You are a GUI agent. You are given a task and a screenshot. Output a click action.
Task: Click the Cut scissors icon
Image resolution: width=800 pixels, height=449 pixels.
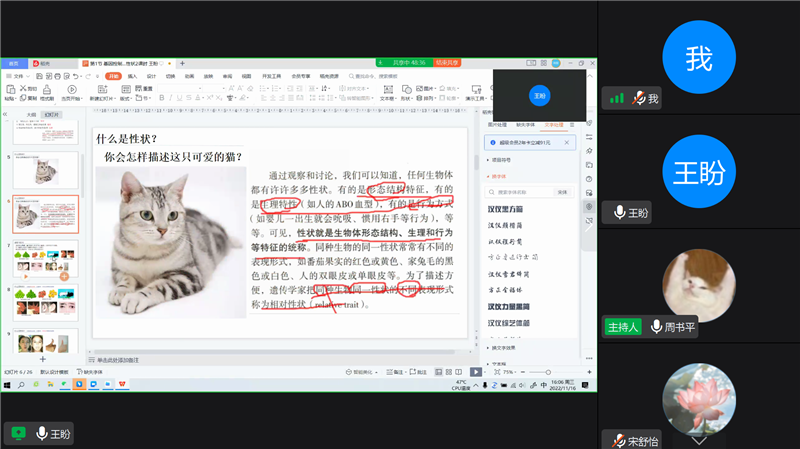point(23,88)
